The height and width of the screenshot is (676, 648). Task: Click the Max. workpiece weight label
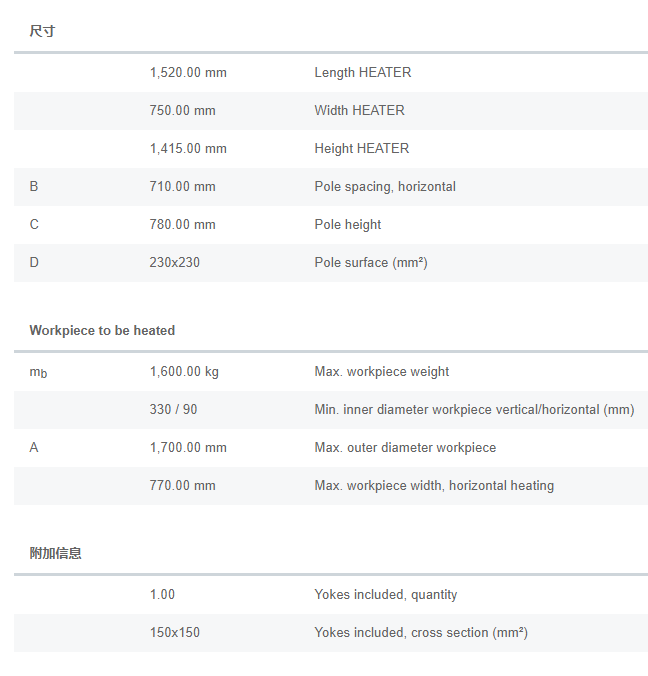pyautogui.click(x=381, y=372)
